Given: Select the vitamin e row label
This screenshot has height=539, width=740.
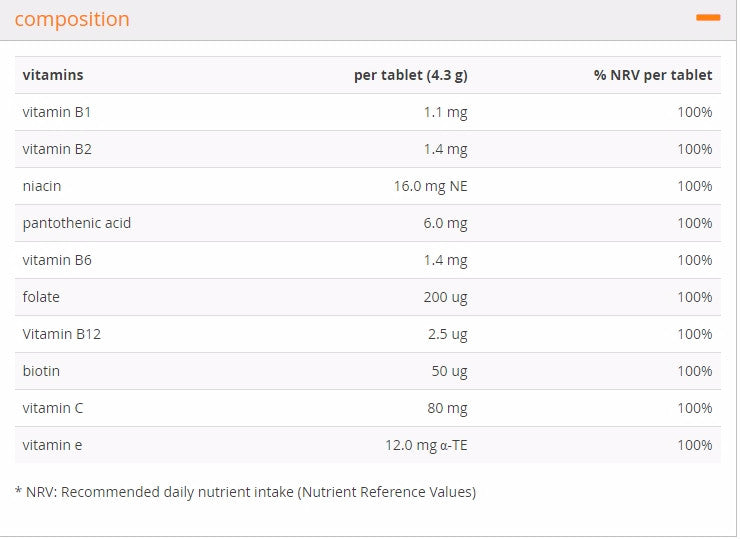Looking at the screenshot, I should tap(52, 445).
